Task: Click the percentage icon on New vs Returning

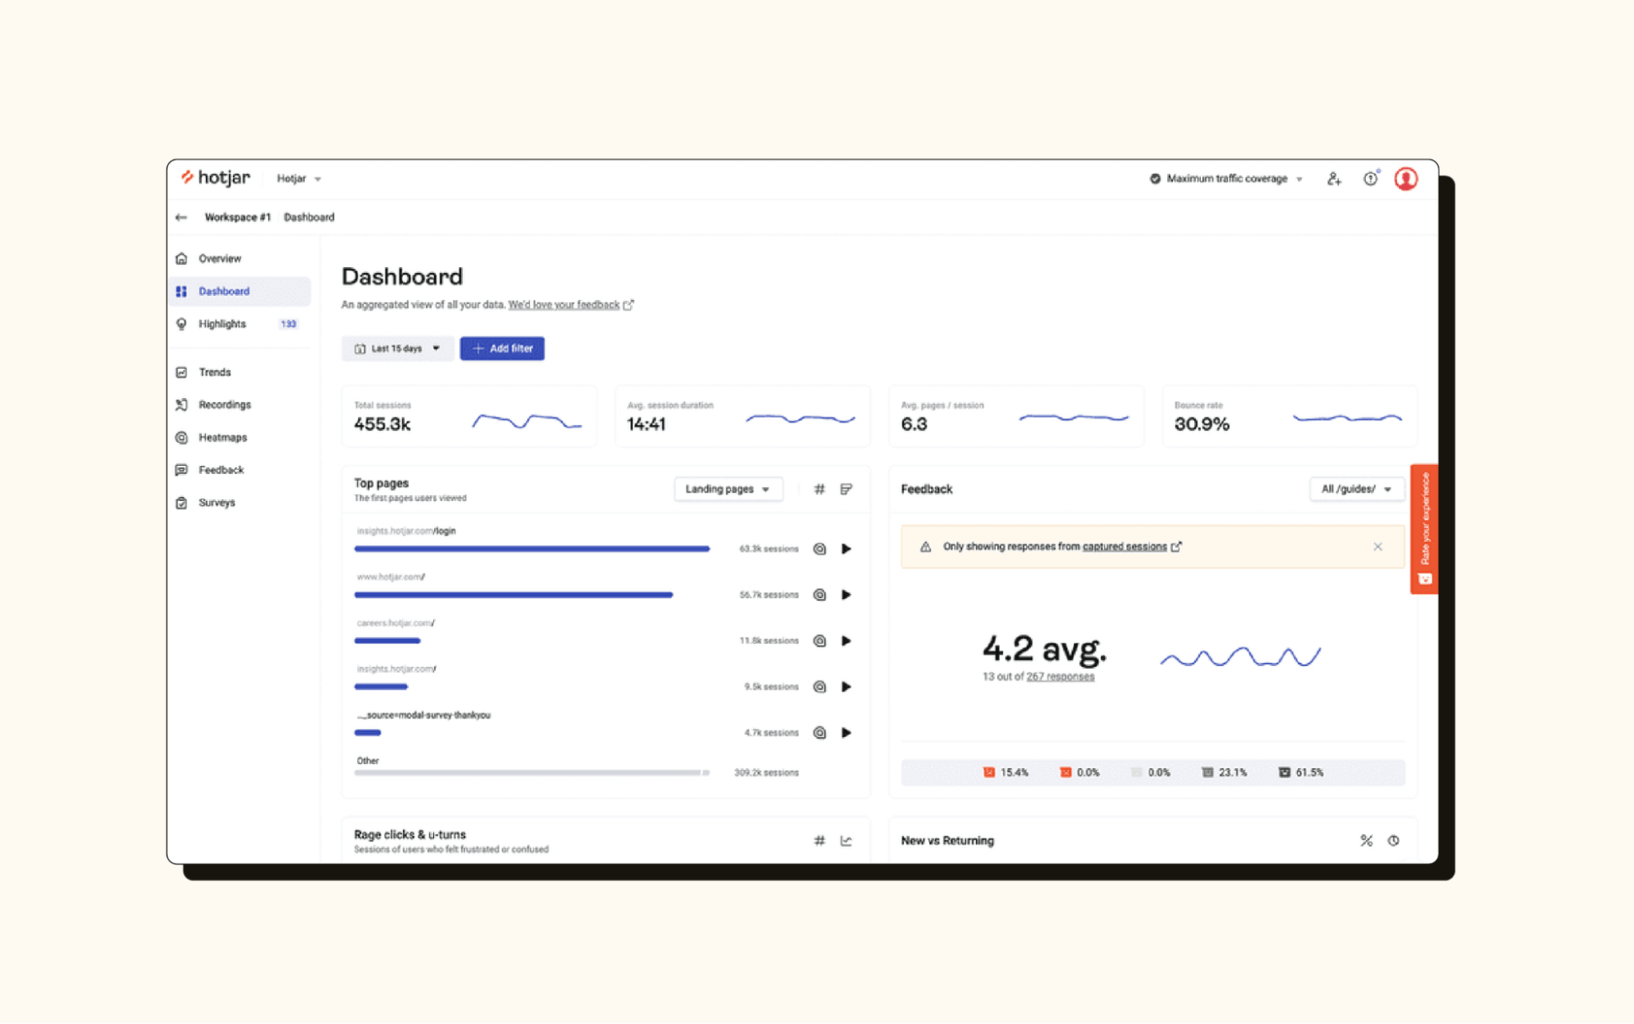Action: (1366, 840)
